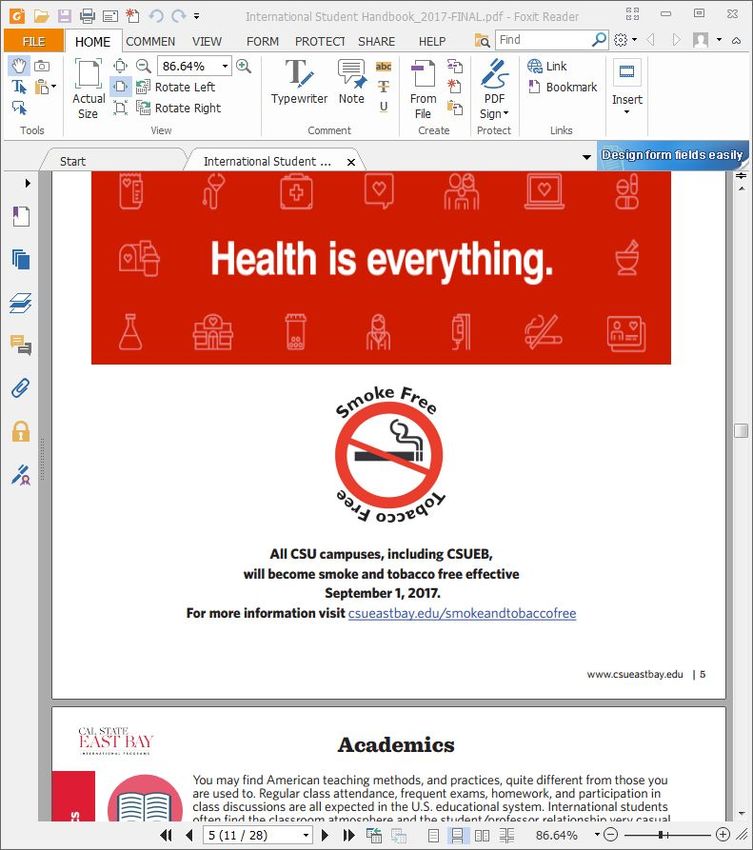Open csueastbay.edu/smokeandtobaccofree link
This screenshot has width=753, height=850.
(462, 613)
